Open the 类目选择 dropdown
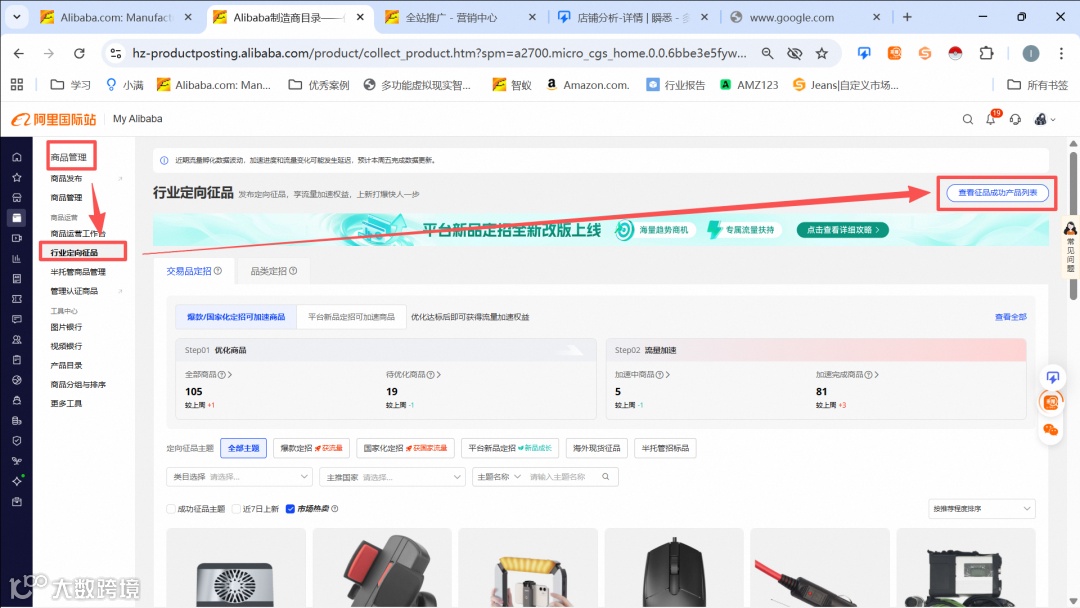This screenshot has width=1080, height=608. (240, 476)
